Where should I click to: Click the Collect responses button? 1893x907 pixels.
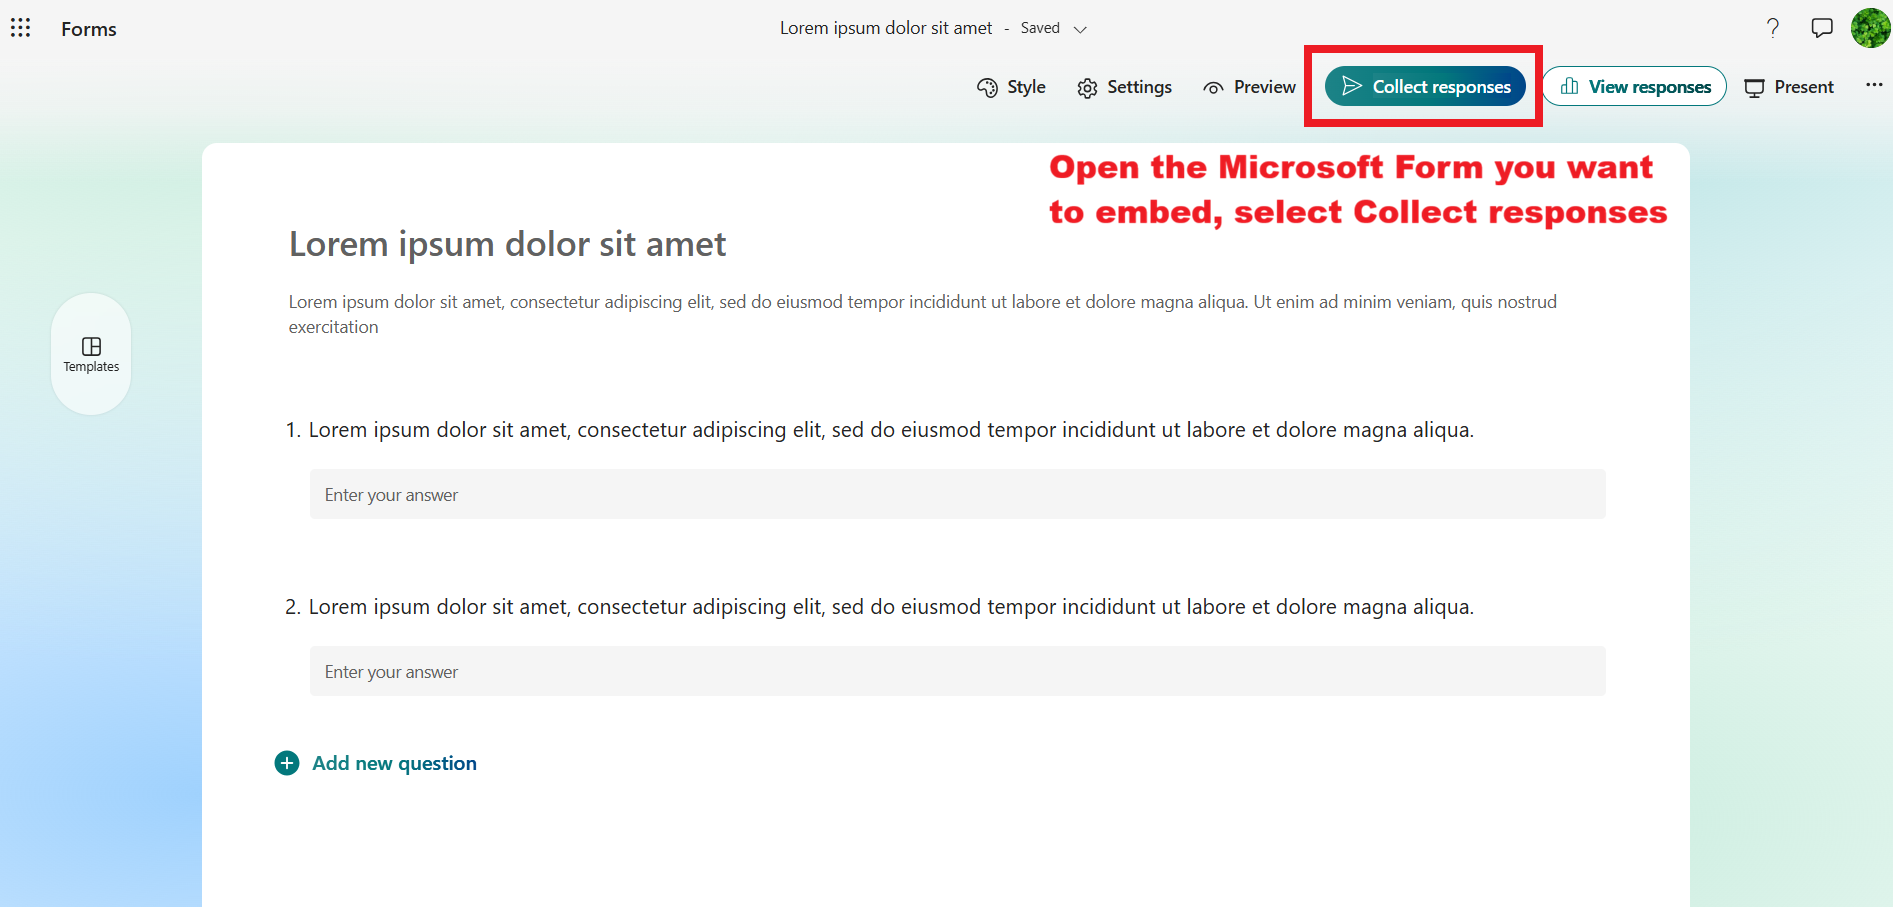(1425, 87)
